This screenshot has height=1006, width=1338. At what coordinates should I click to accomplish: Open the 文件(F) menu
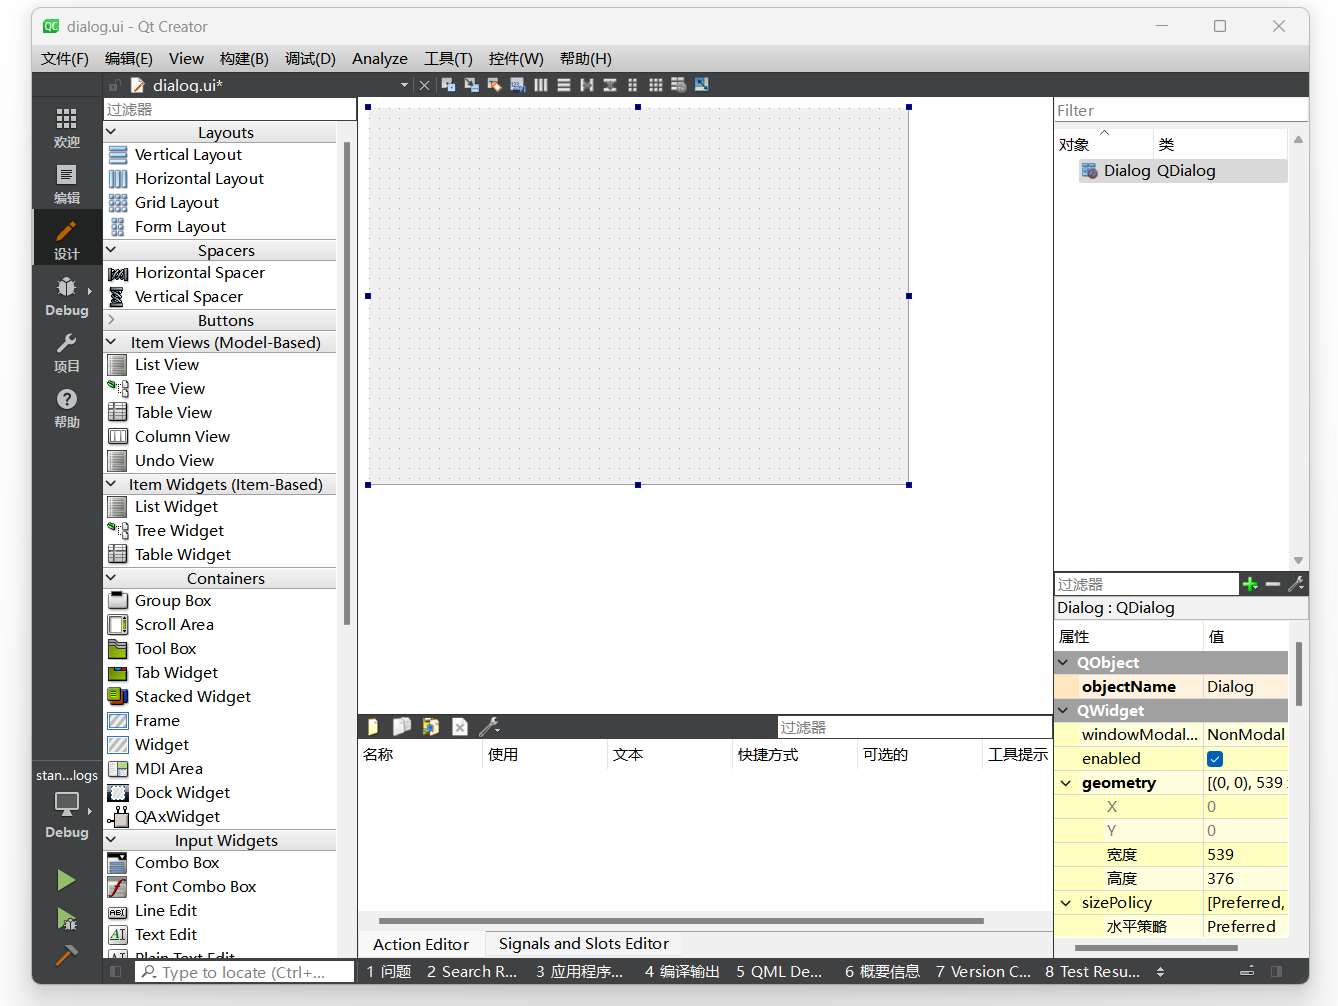coord(65,59)
